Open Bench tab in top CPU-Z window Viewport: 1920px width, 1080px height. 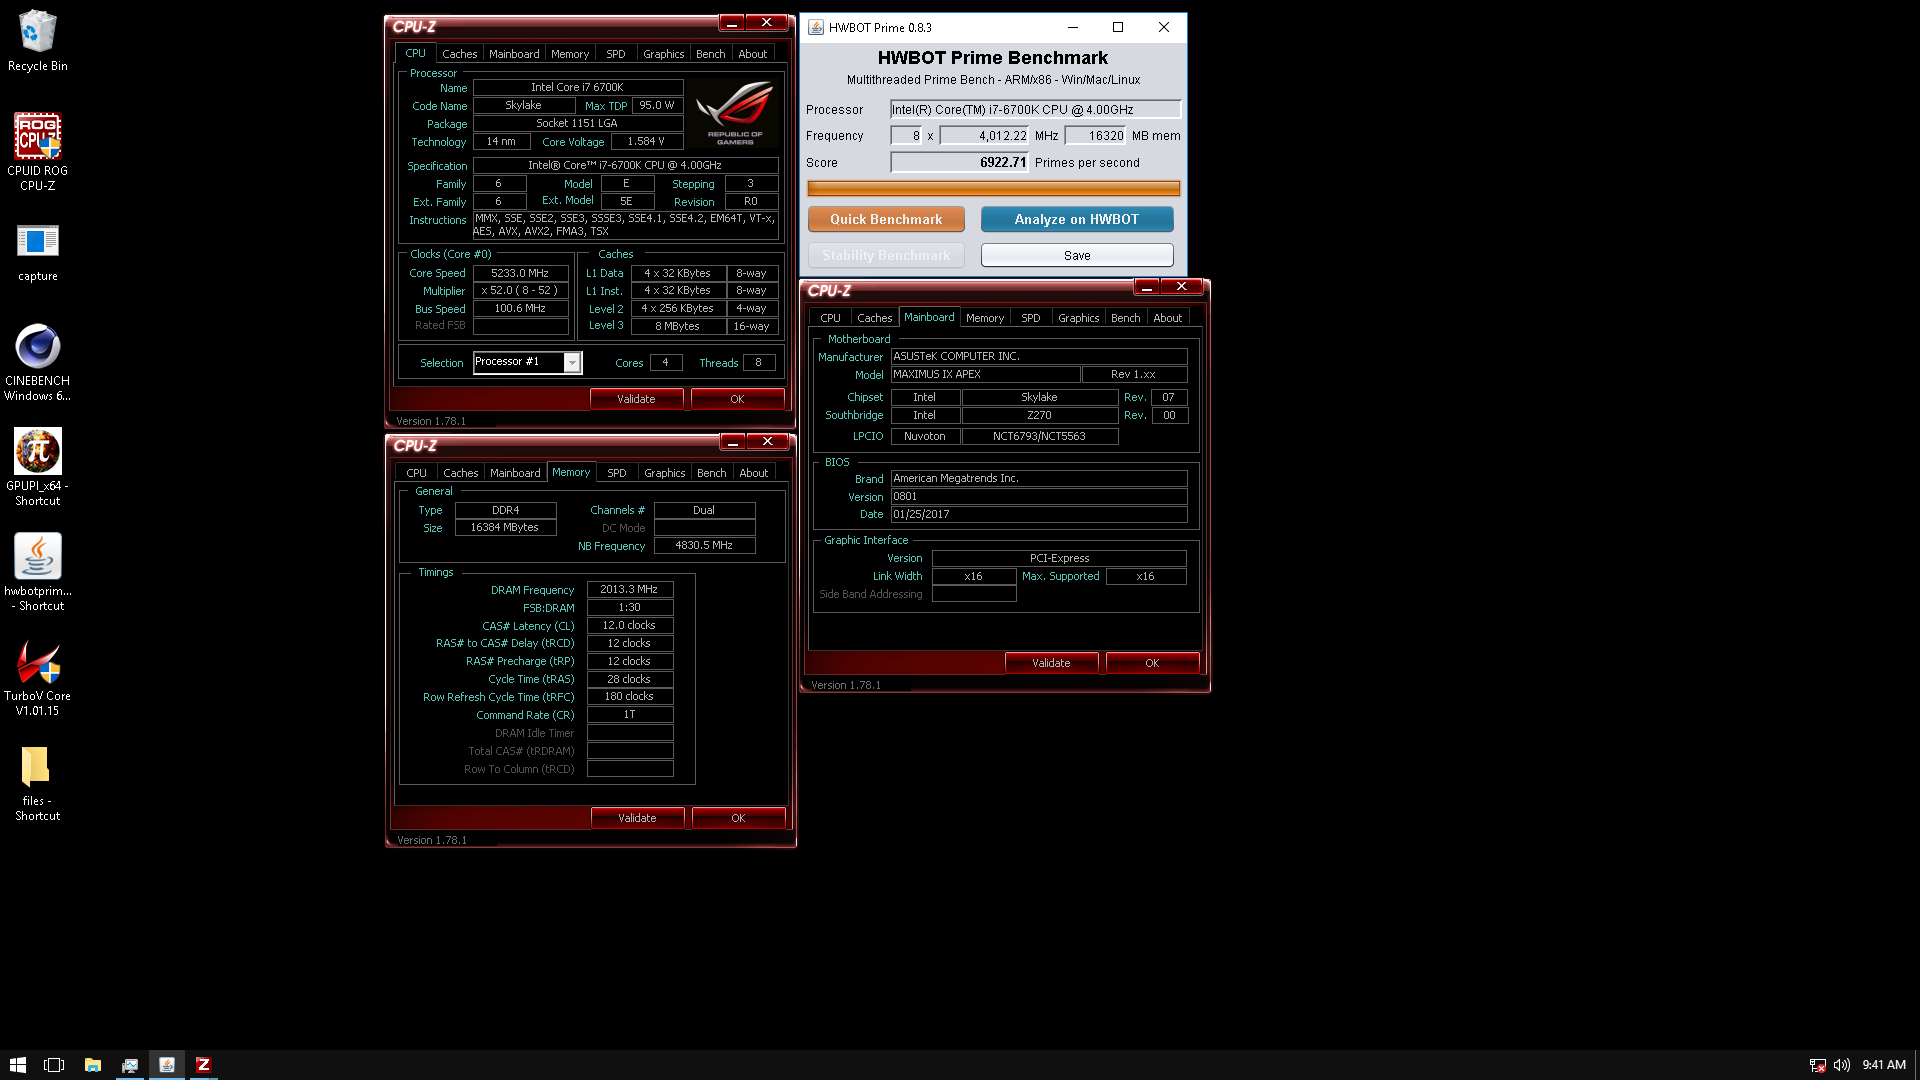(x=711, y=54)
